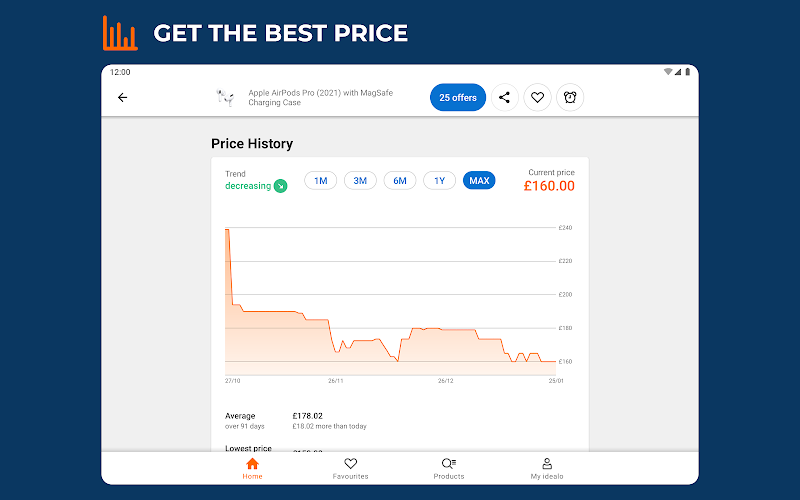Viewport: 800px width, 500px height.
Task: Open the AirPods product thumbnail
Action: pyautogui.click(x=224, y=98)
